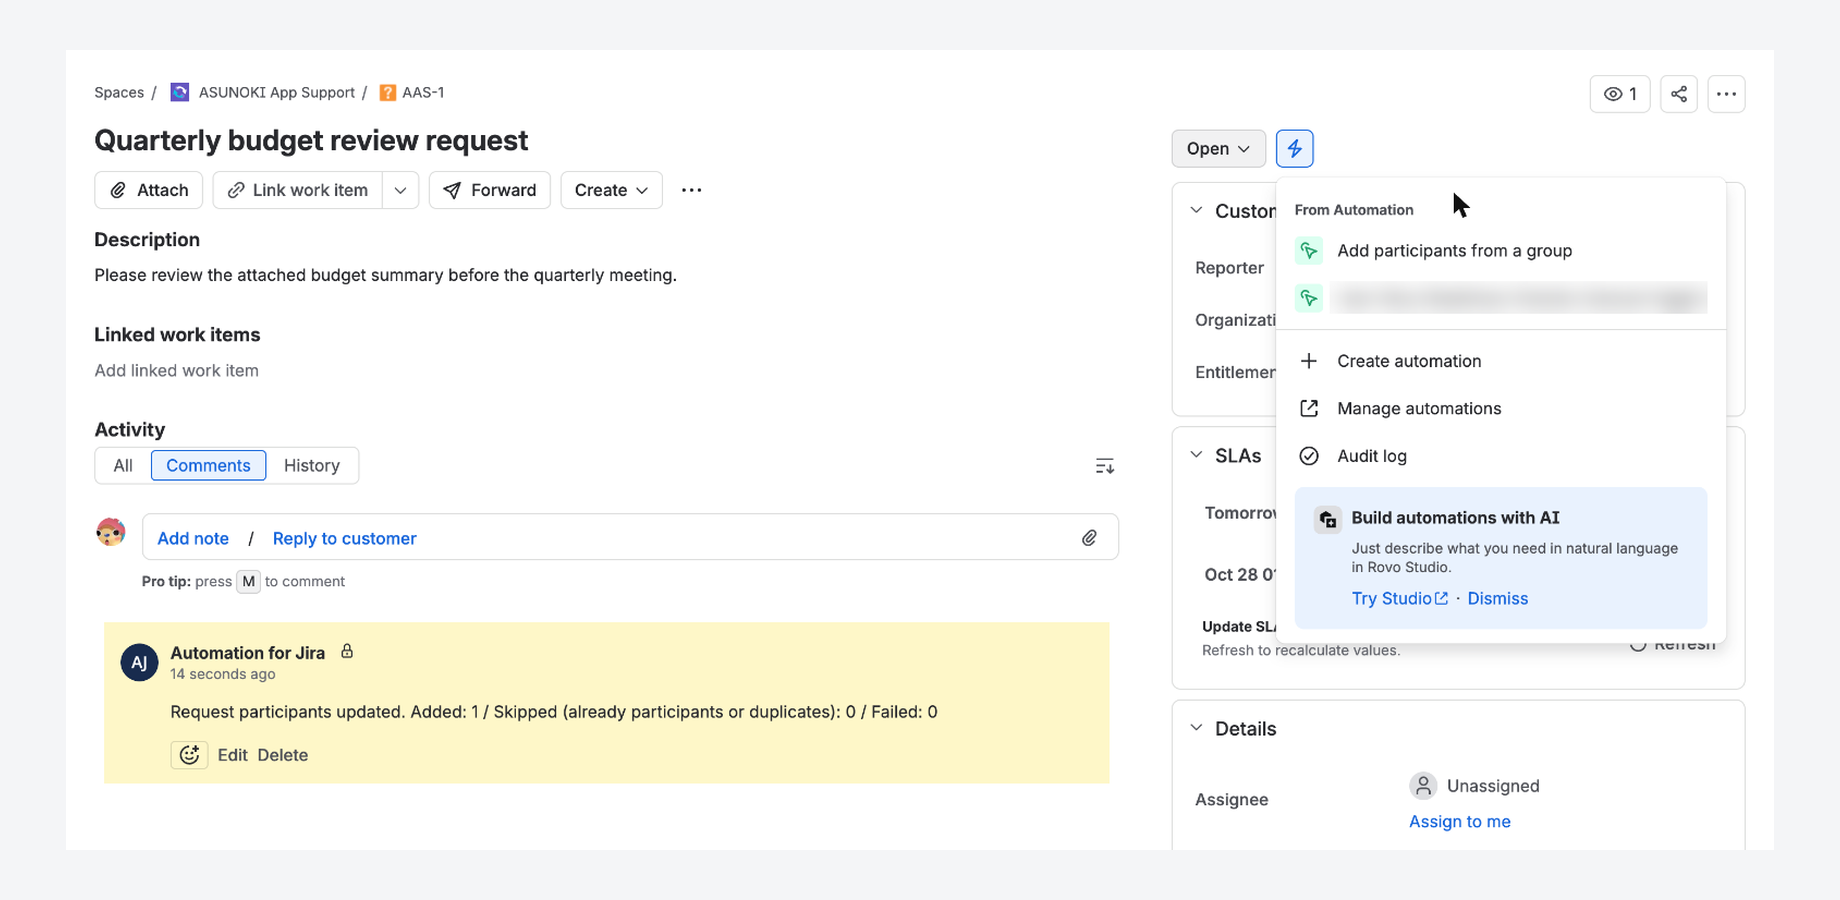Image resolution: width=1840 pixels, height=900 pixels.
Task: Open the watchers eye icon button
Action: (x=1620, y=94)
